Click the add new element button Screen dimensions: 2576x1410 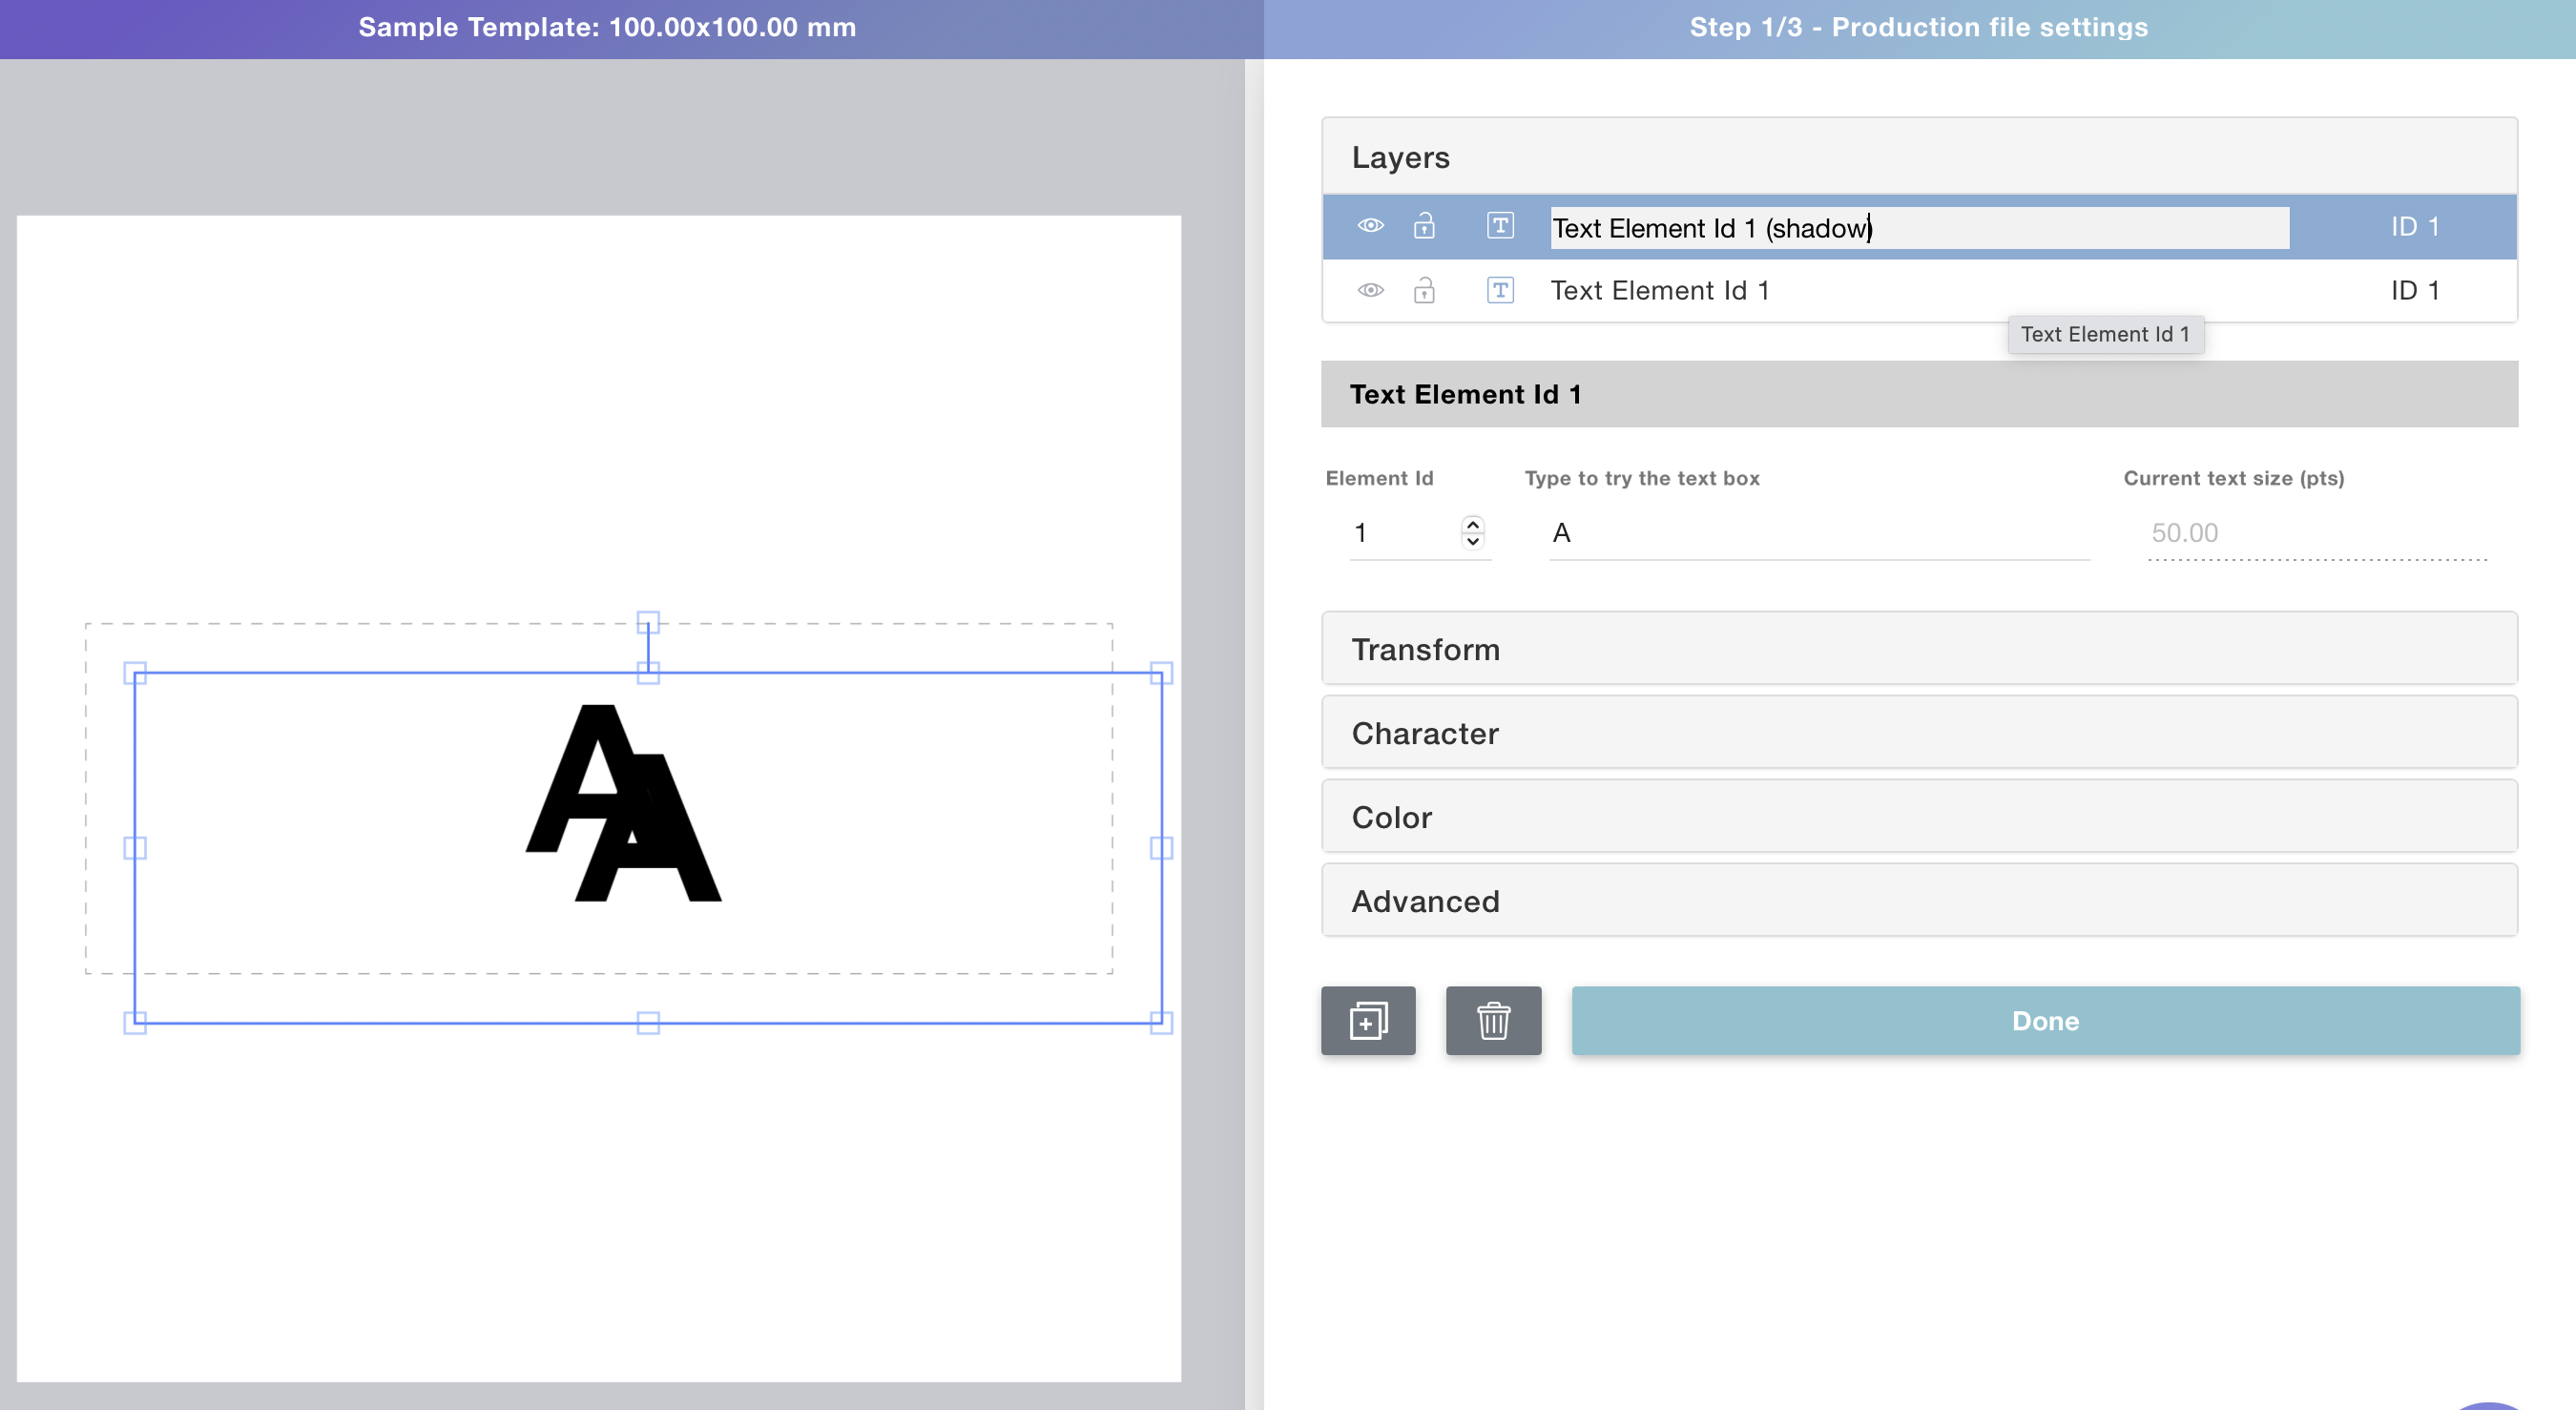pos(1368,1019)
